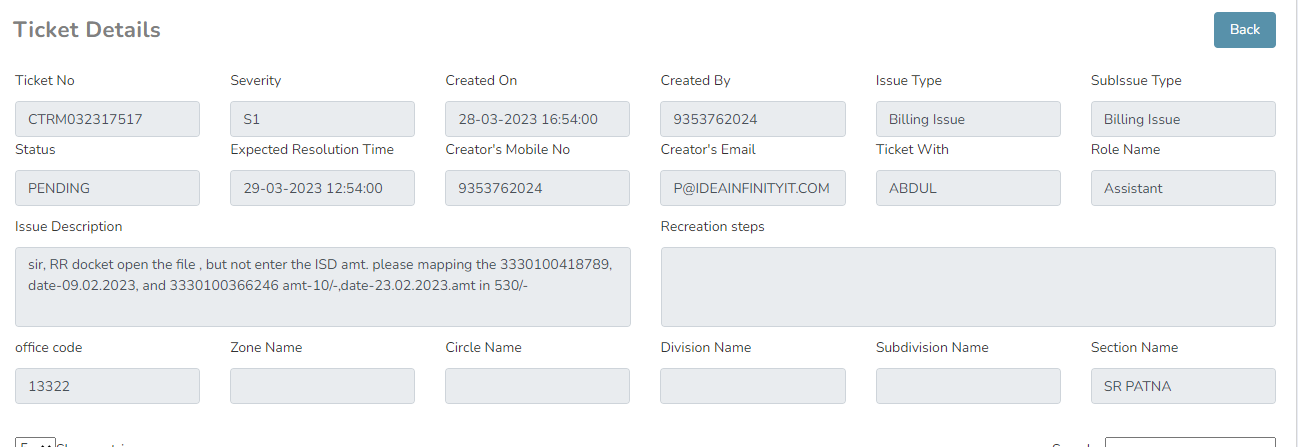This screenshot has width=1298, height=447.
Task: Select the empty Zone Name field
Action: click(x=322, y=386)
